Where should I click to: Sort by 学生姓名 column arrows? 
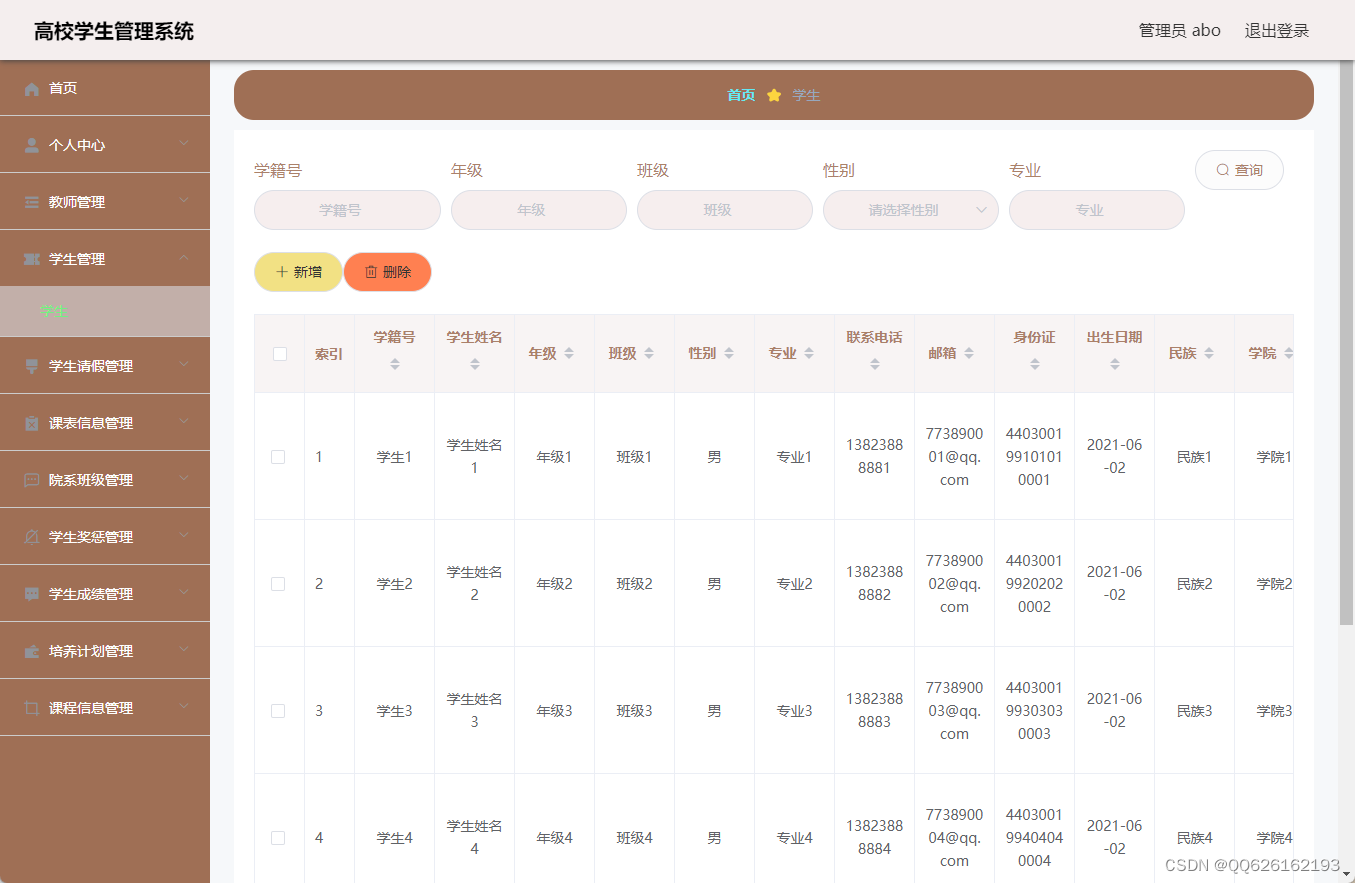coord(475,364)
